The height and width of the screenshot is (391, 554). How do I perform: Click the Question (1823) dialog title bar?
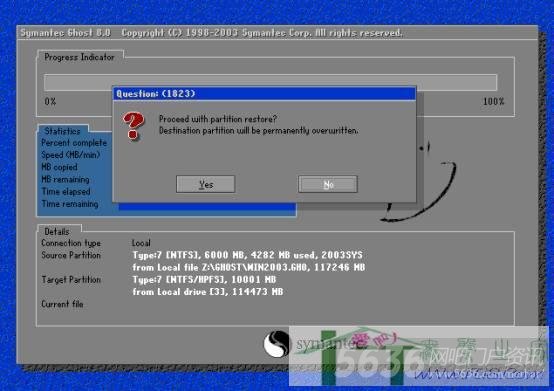pyautogui.click(x=264, y=94)
